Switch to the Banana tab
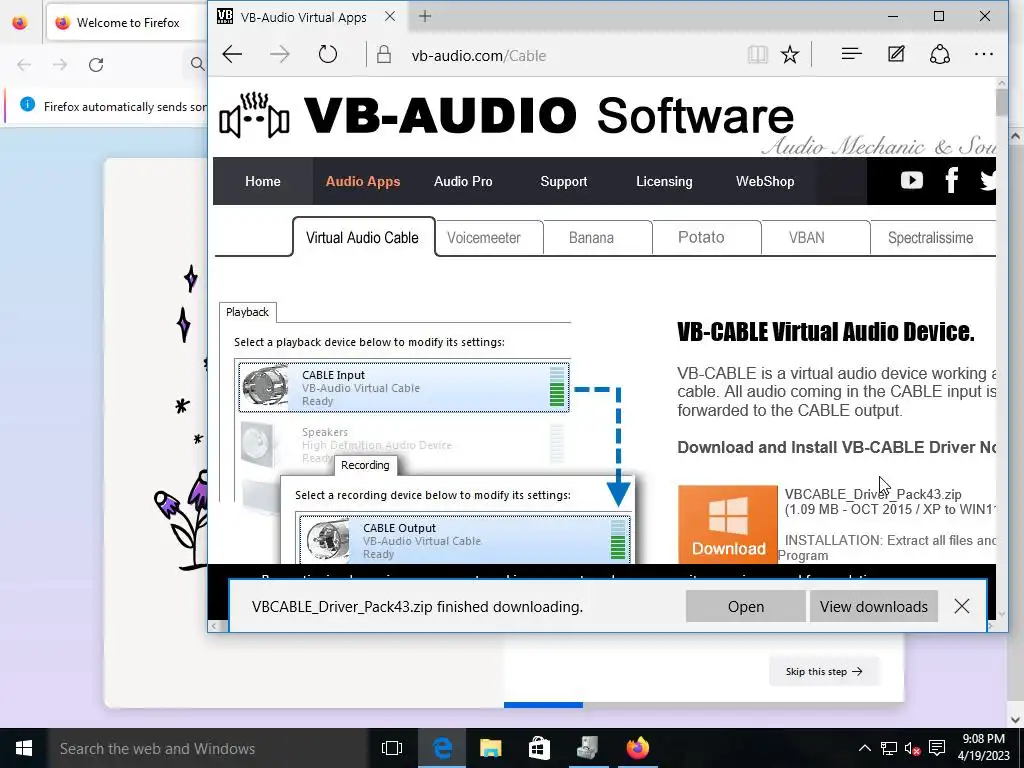The width and height of the screenshot is (1024, 768). point(591,238)
